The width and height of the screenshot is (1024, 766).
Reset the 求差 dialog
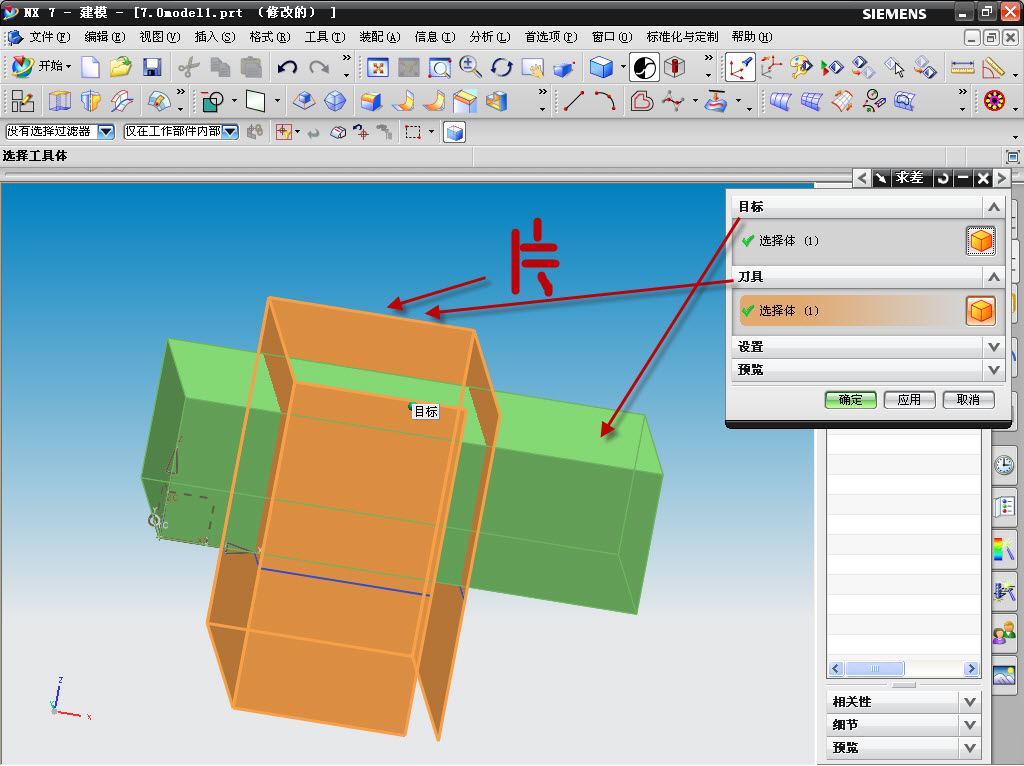(942, 178)
